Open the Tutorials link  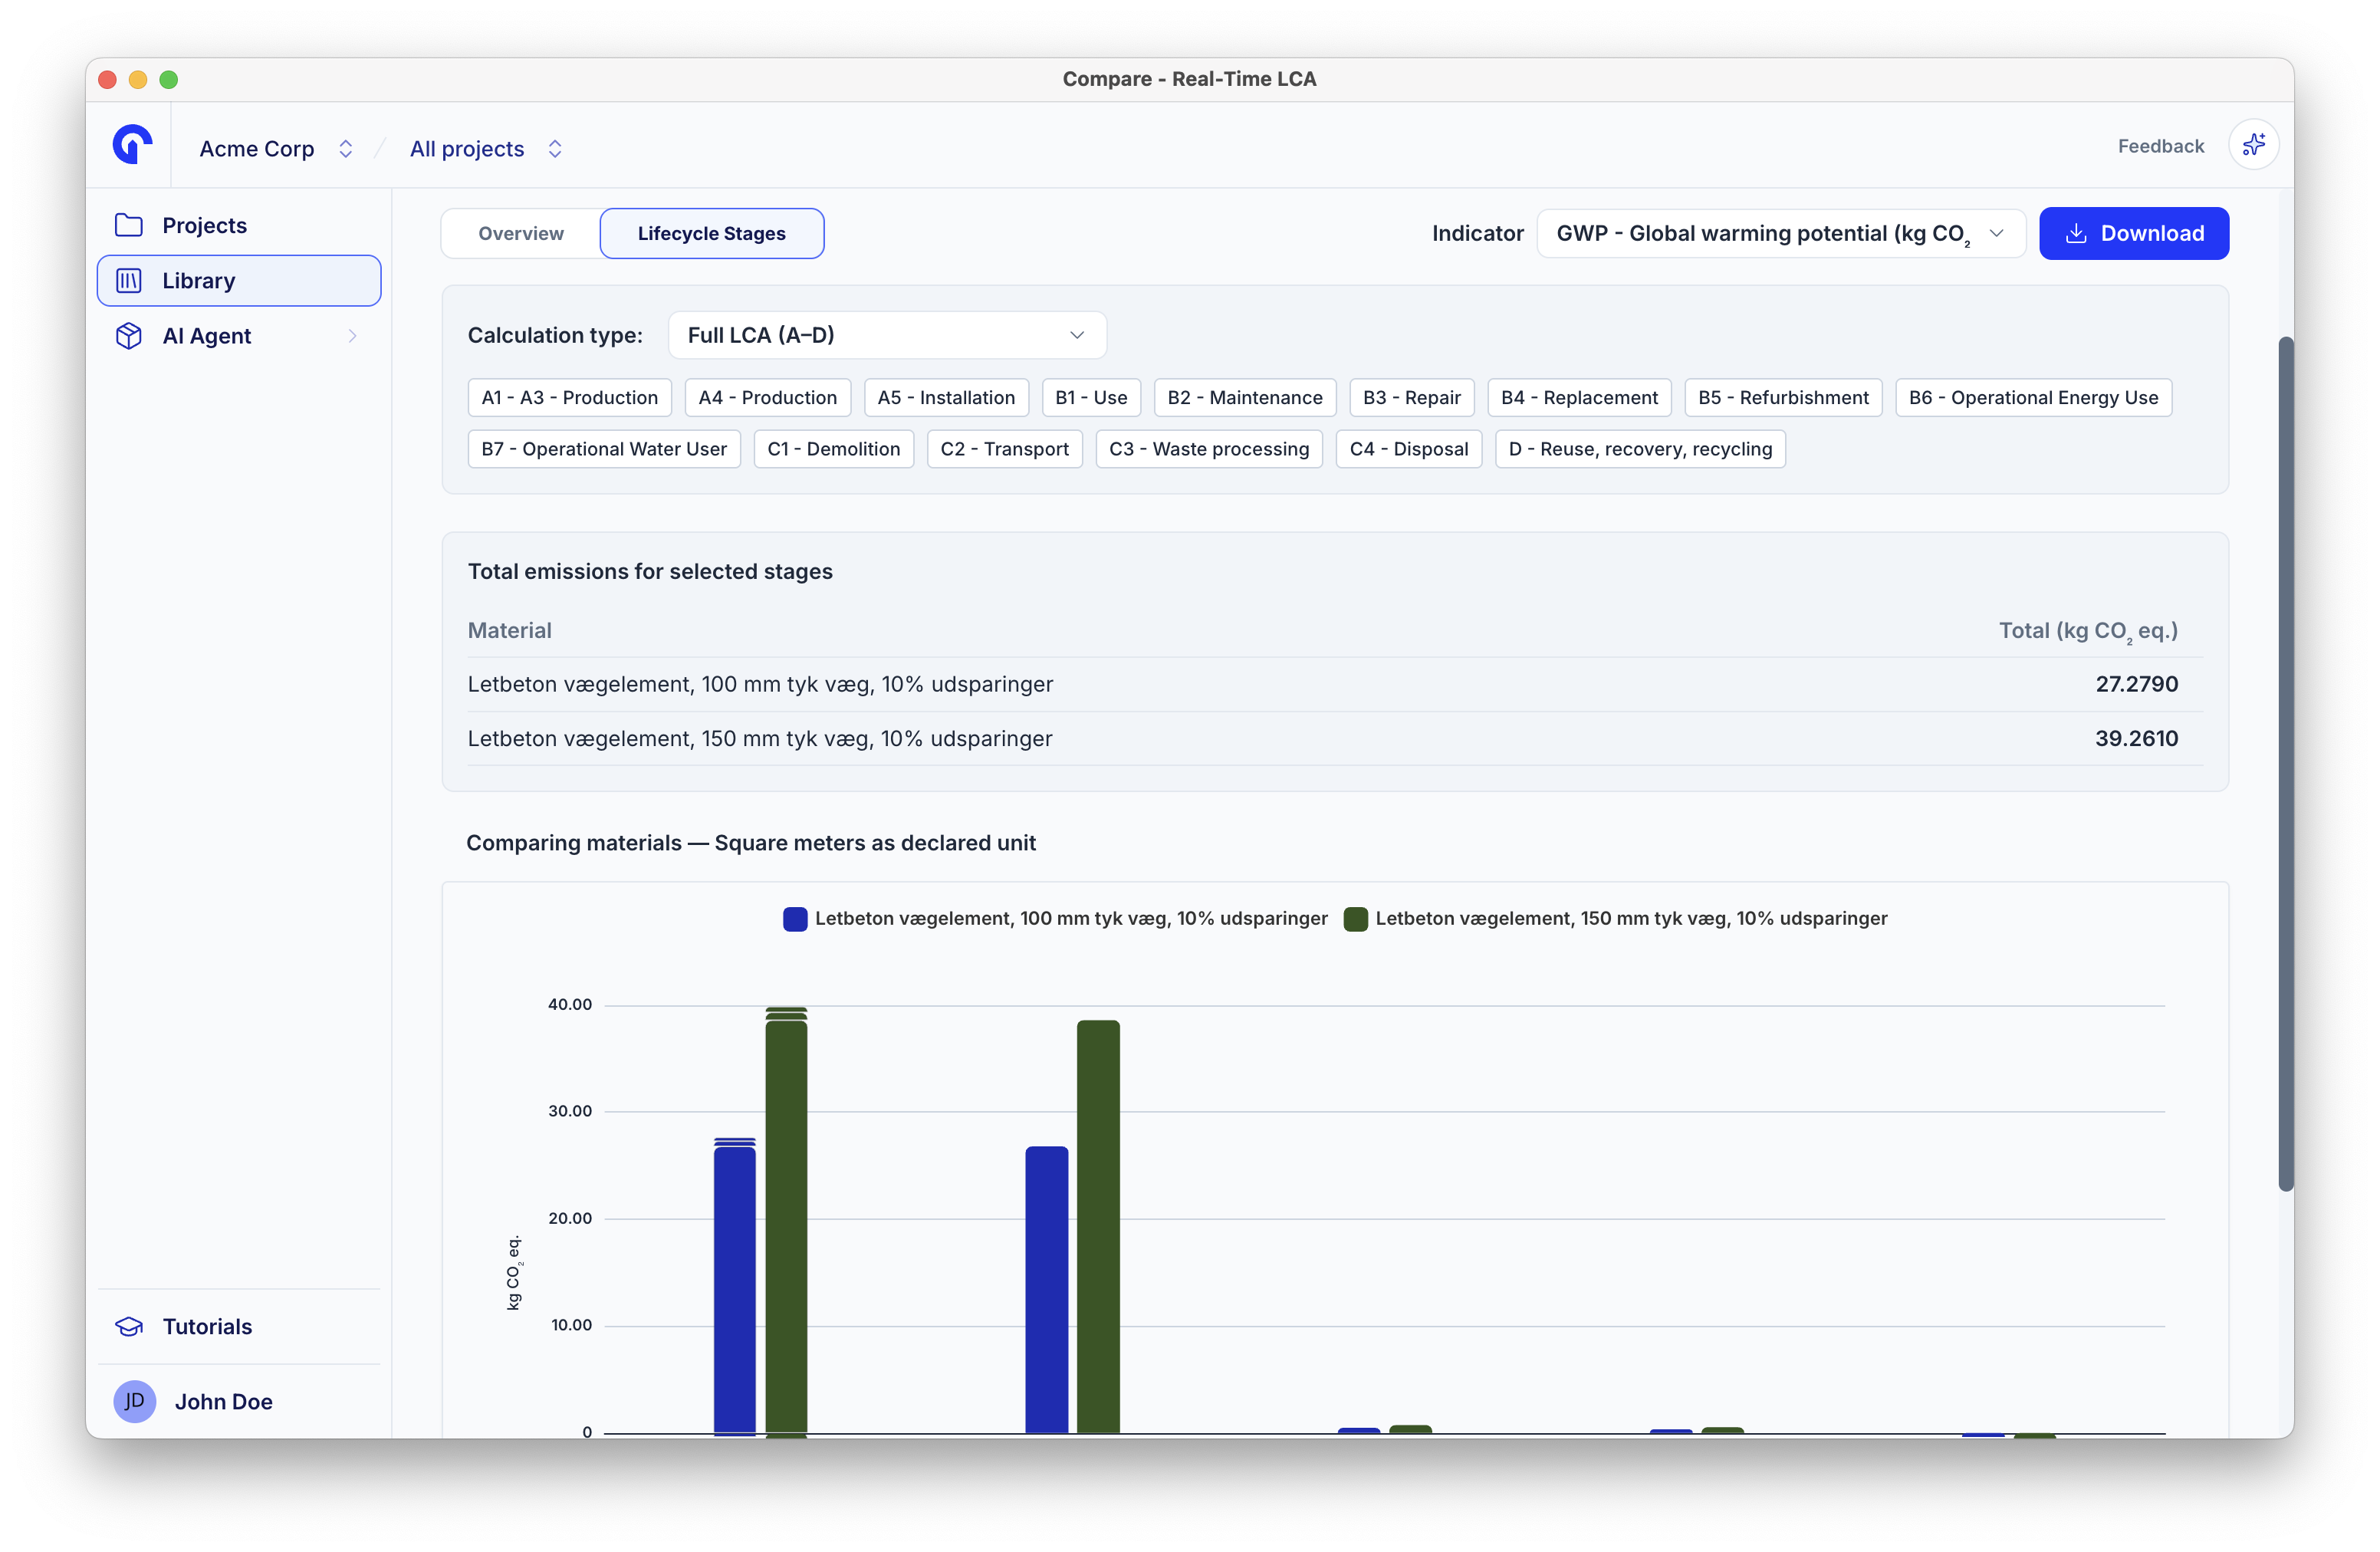[x=239, y=1326]
